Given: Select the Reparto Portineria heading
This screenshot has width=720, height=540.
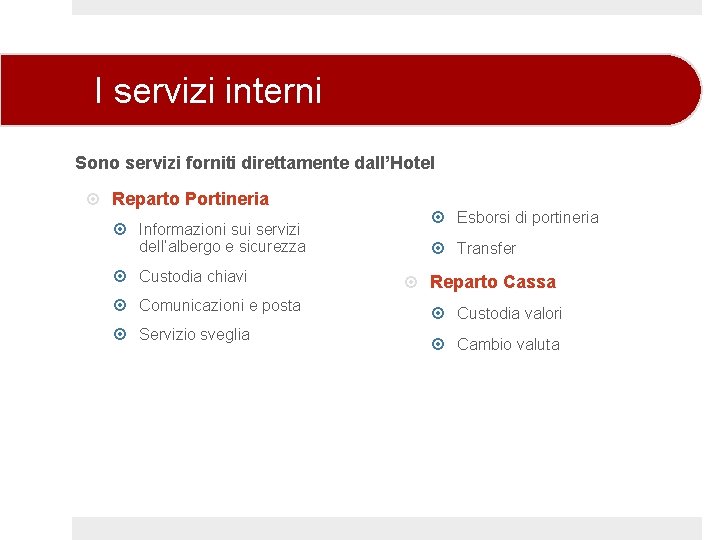Looking at the screenshot, I should pos(190,199).
